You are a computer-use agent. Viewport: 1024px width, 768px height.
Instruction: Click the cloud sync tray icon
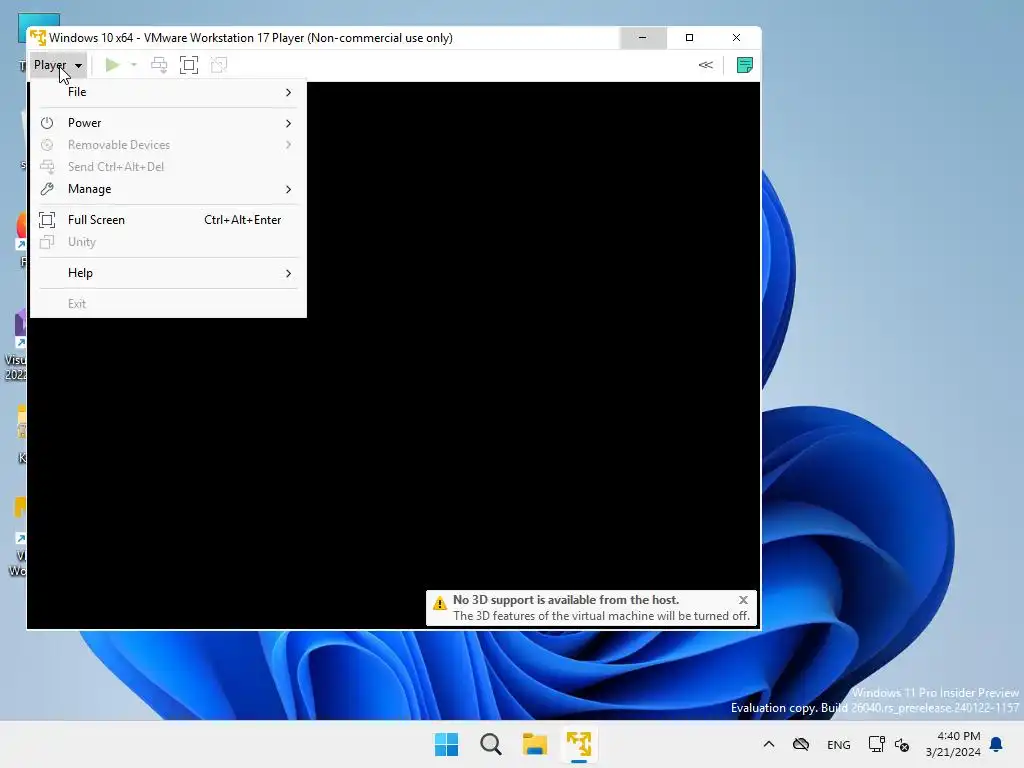801,744
